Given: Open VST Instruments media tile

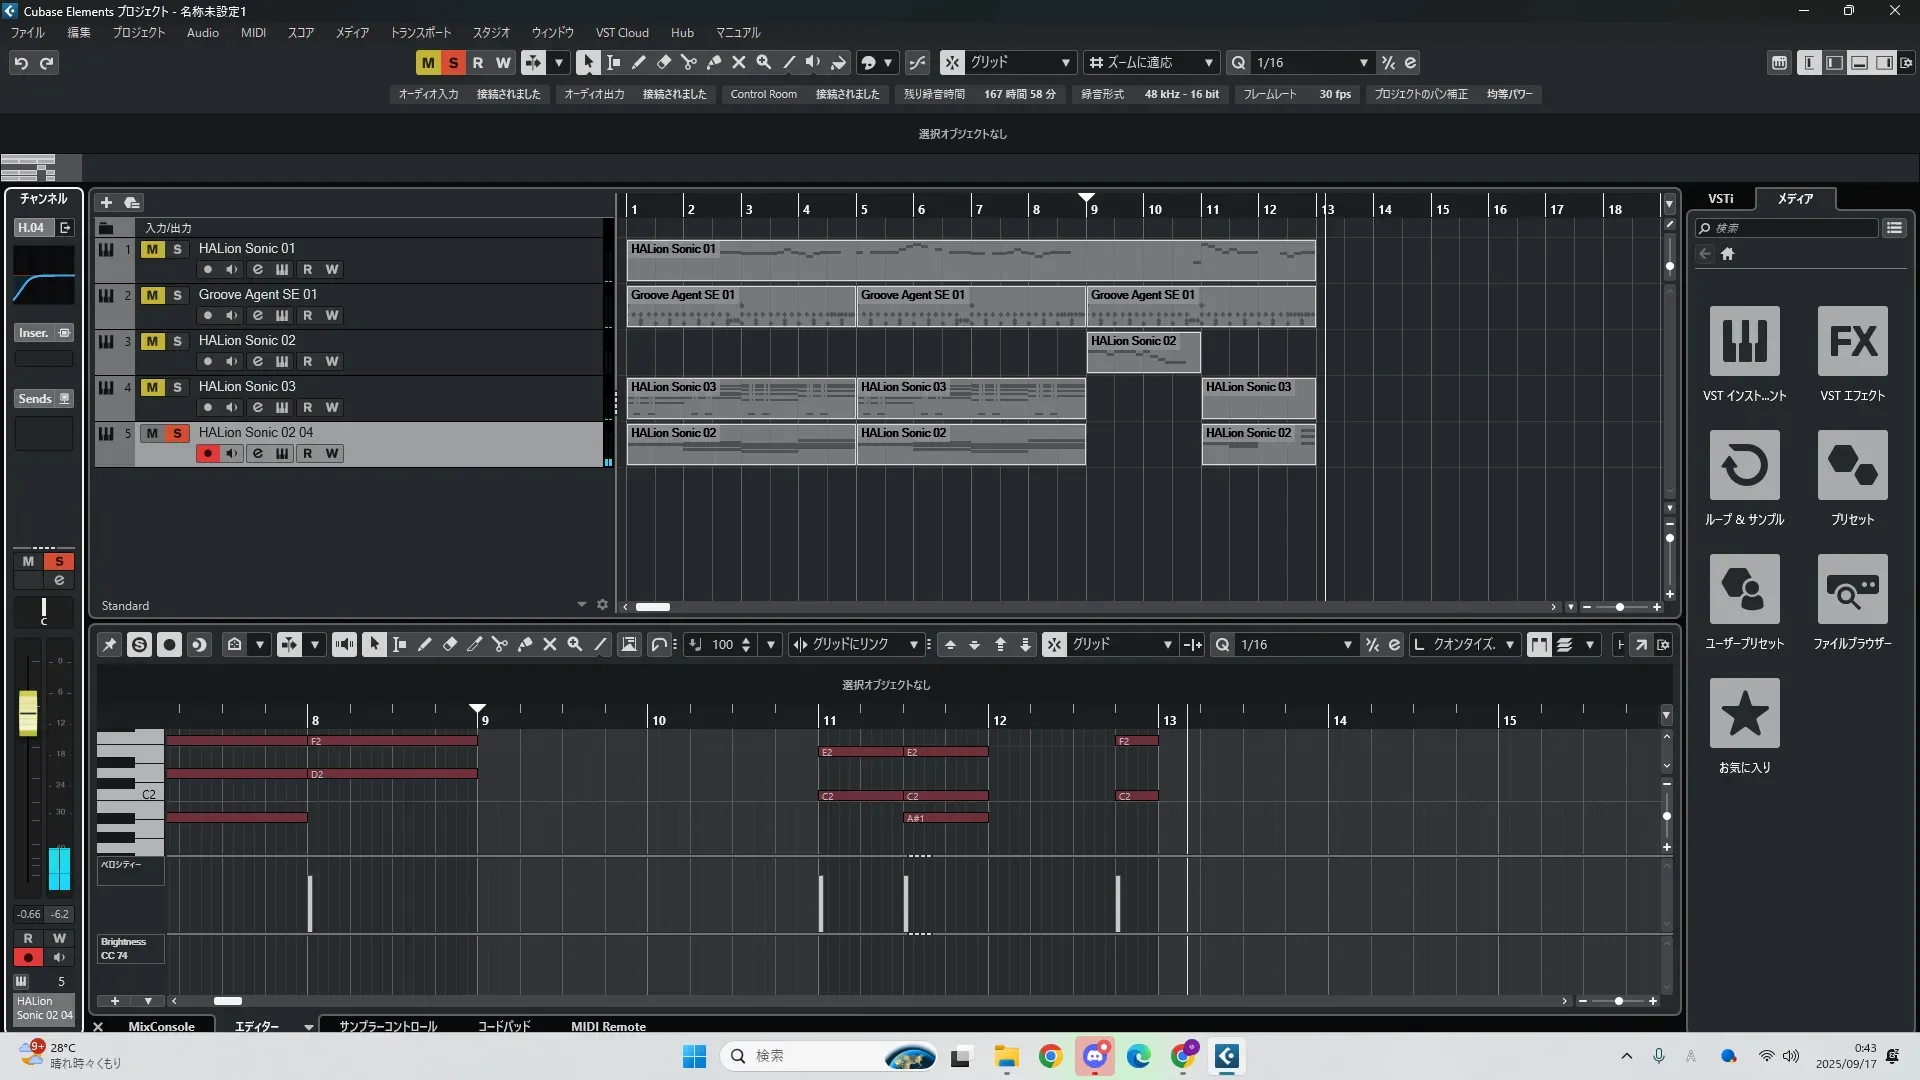Looking at the screenshot, I should (x=1744, y=341).
